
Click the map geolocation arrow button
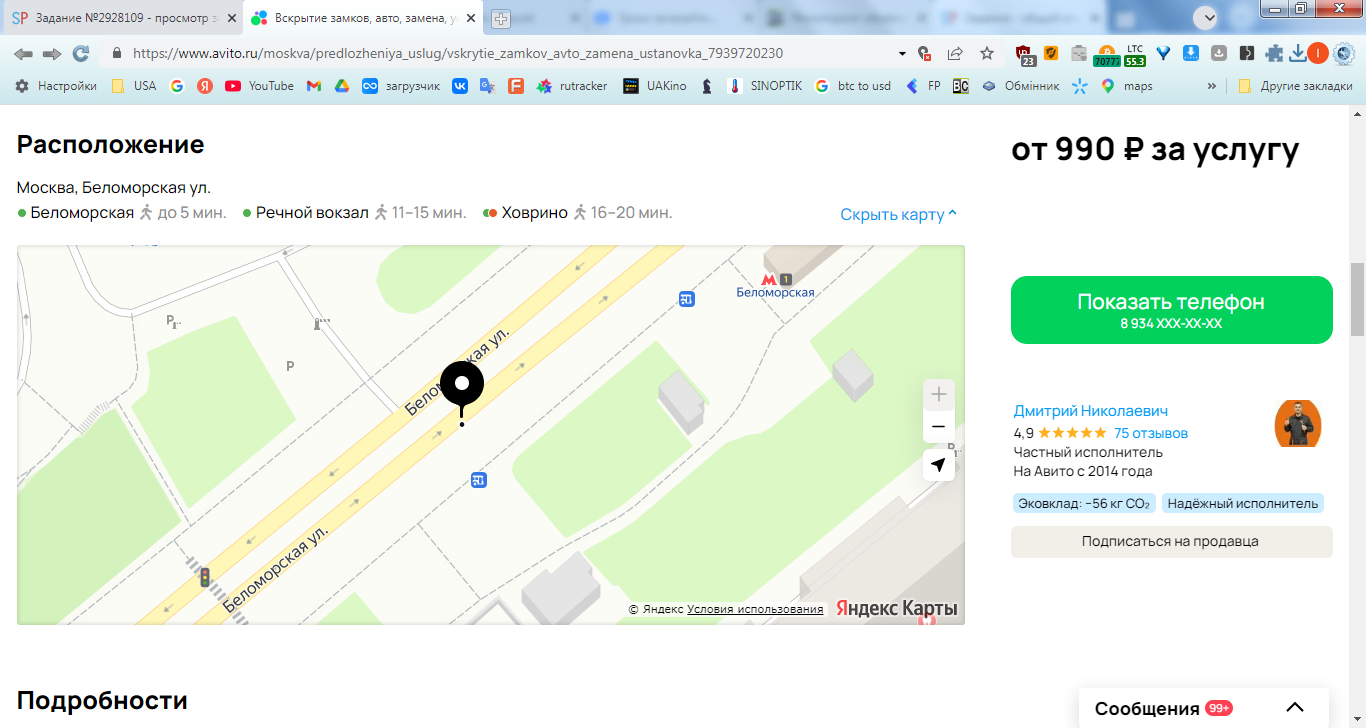(x=938, y=465)
